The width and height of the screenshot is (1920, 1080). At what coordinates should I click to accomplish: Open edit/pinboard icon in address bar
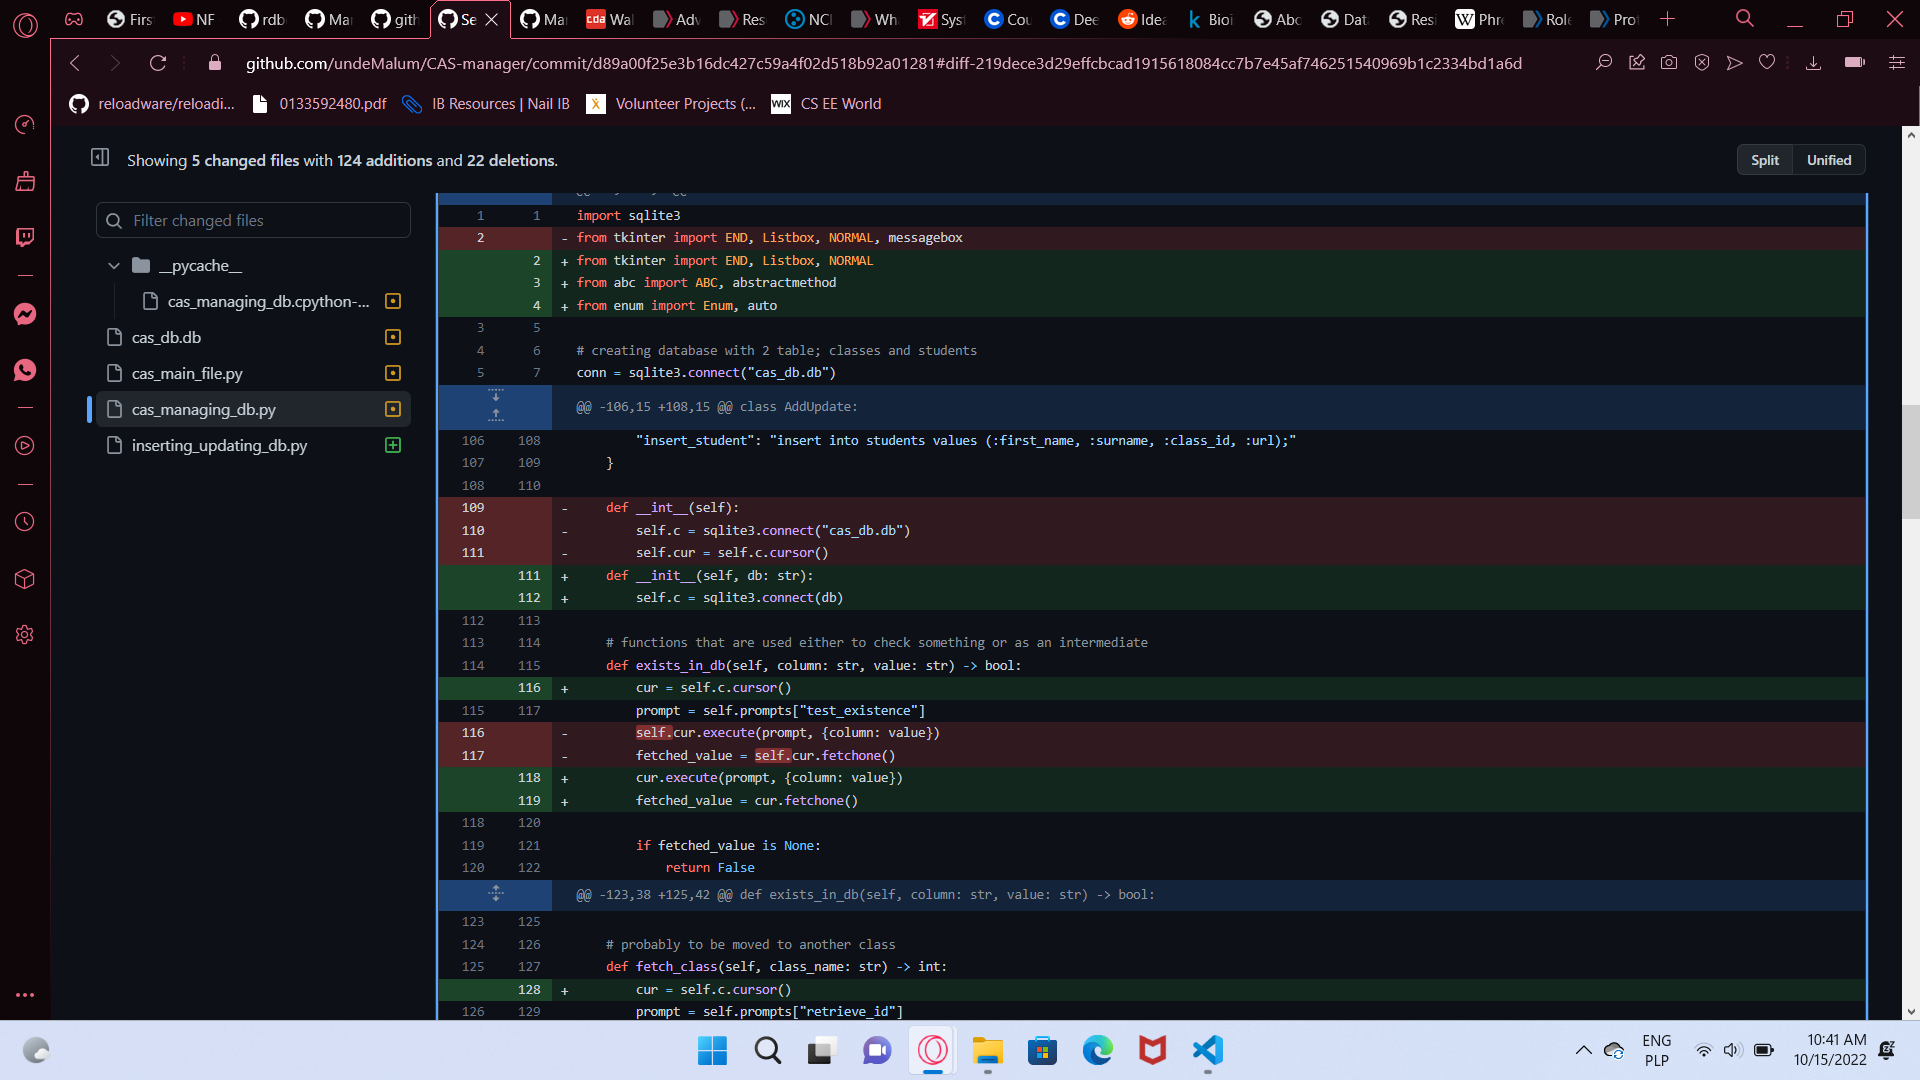point(1637,63)
